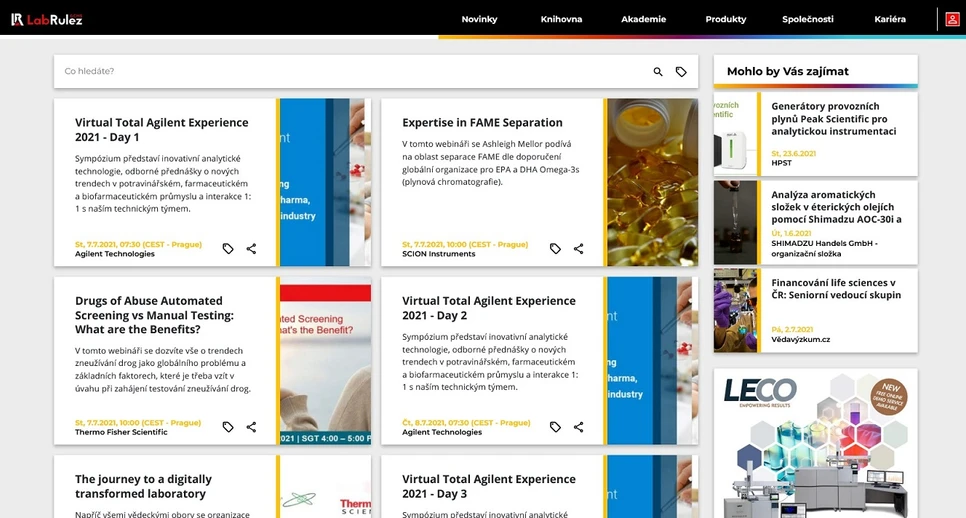966x518 pixels.
Task: Go to the Akademie section
Action: pos(643,19)
